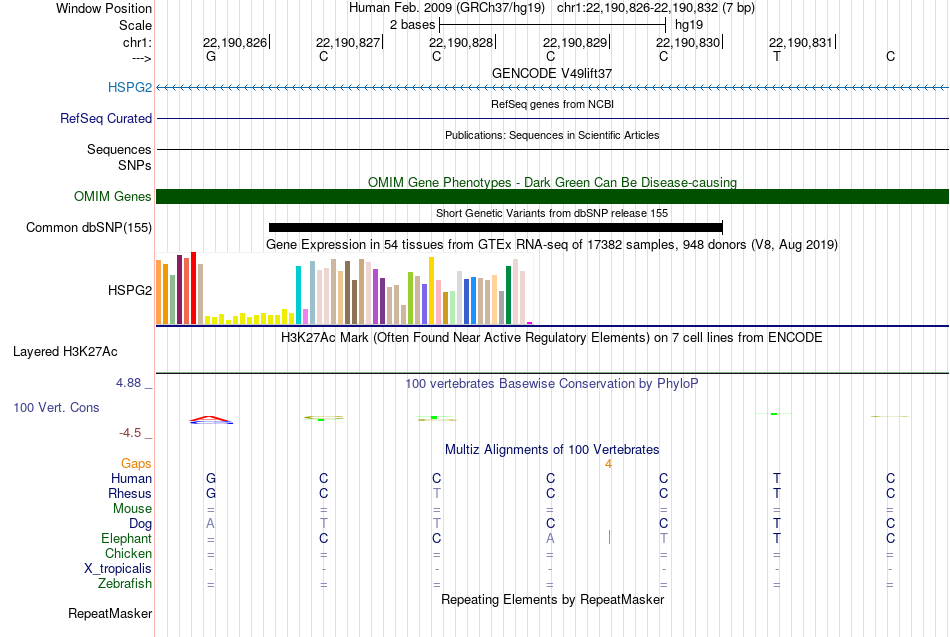This screenshot has height=637, width=950.
Task: Open the RefSeq Curated track label
Action: 106,118
